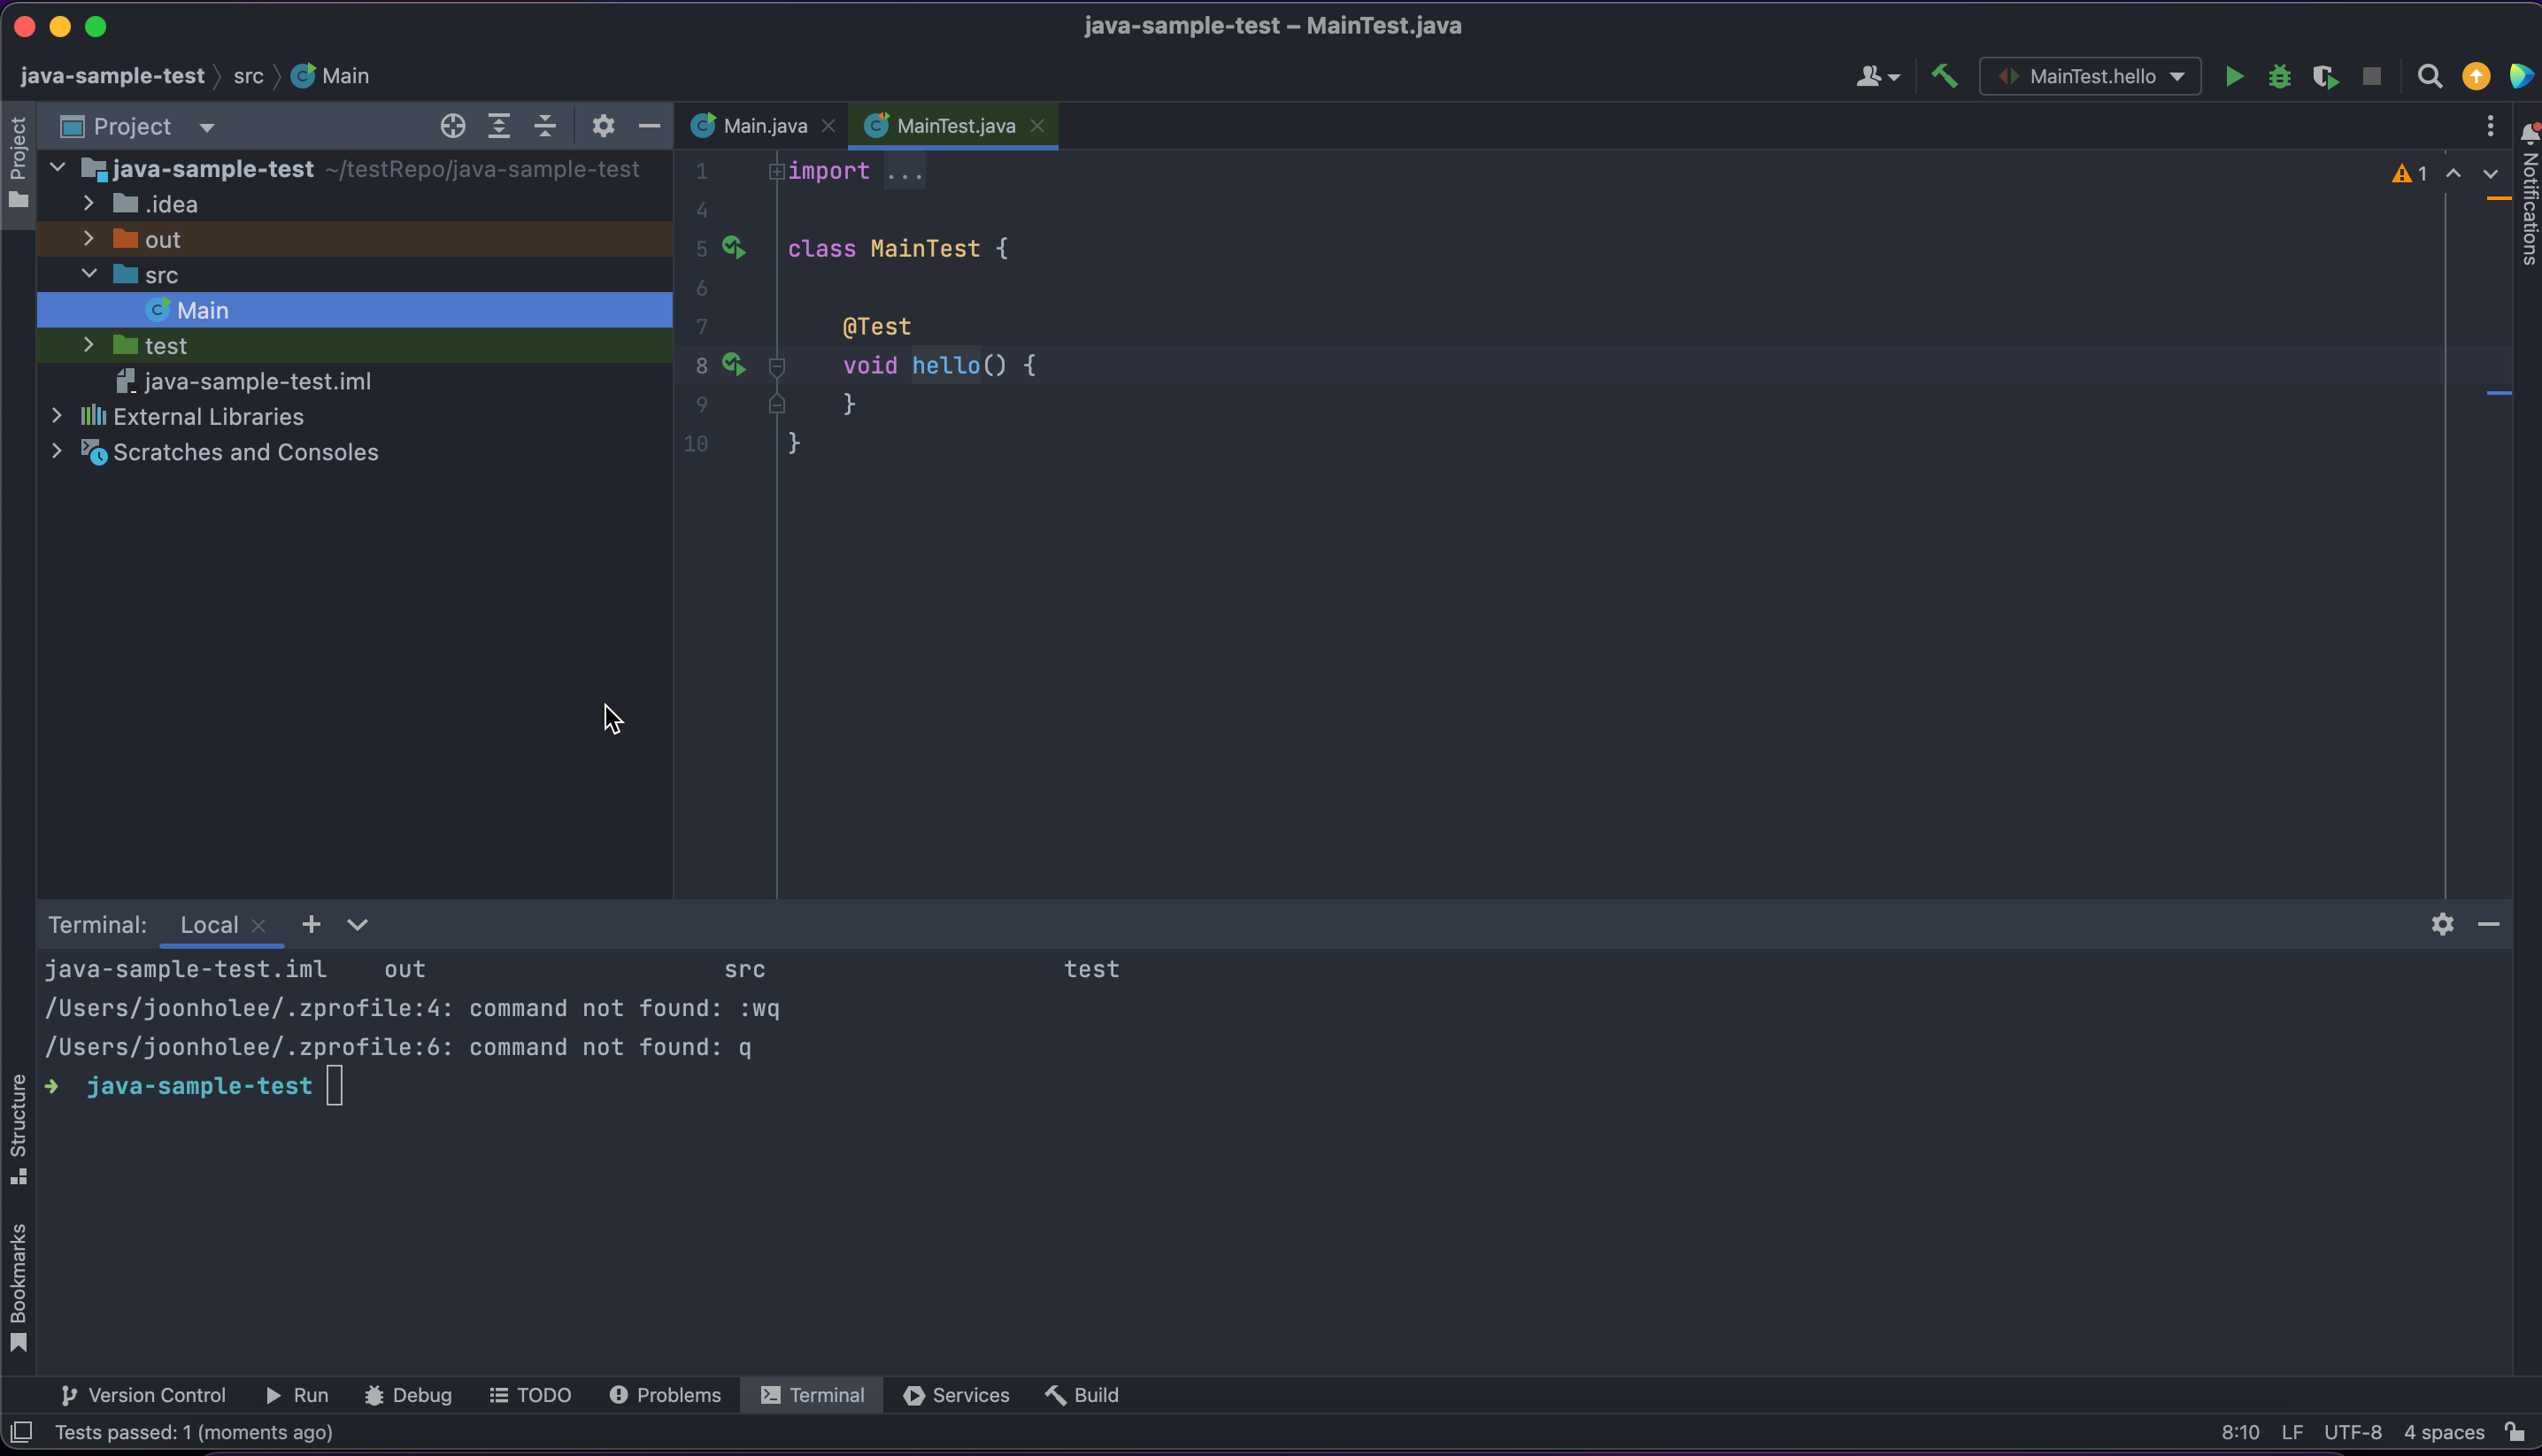Screen dimensions: 2542x1456
Task: Click the UTF-8 encoding status bar widget
Action: coord(2352,1432)
